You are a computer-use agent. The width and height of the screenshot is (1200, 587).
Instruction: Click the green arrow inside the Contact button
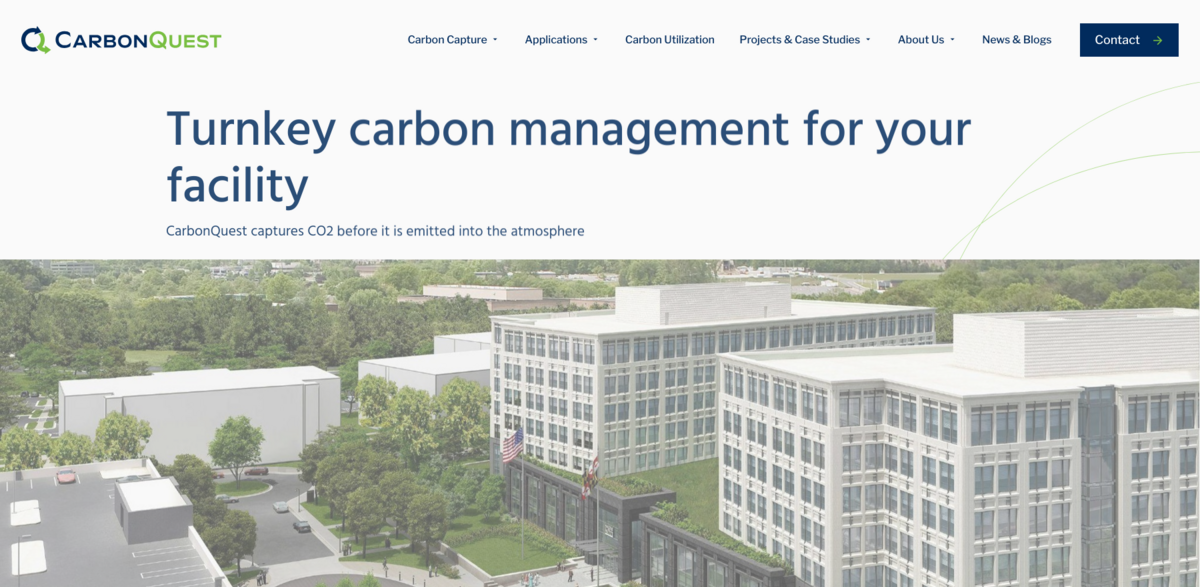1158,40
